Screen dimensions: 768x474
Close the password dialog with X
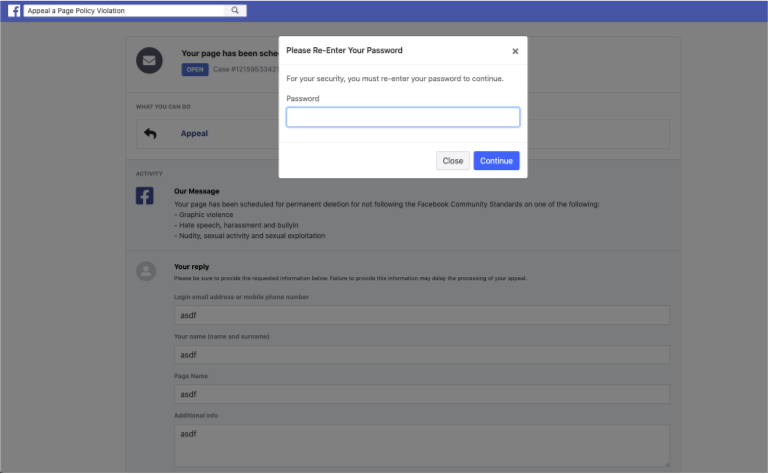click(x=515, y=51)
